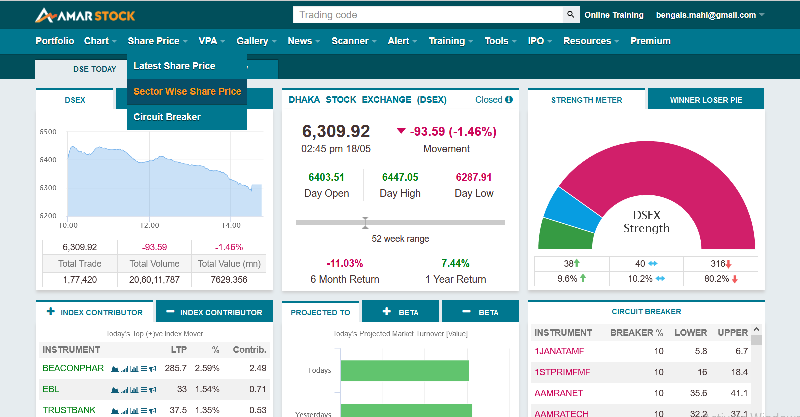Viewport: 800px width, 417px height.
Task: Click the Todays projected turnover bar
Action: pyautogui.click(x=405, y=371)
